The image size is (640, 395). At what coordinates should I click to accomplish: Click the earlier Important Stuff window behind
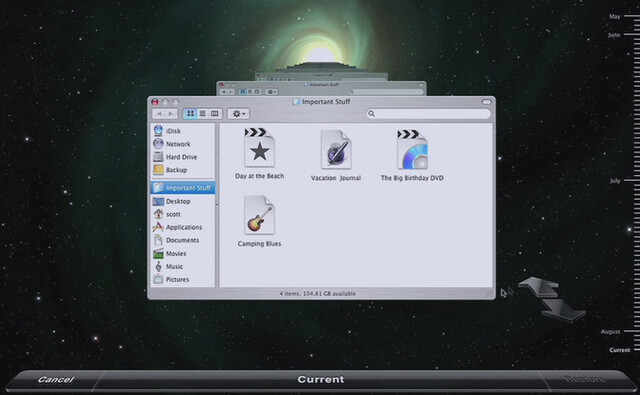321,88
